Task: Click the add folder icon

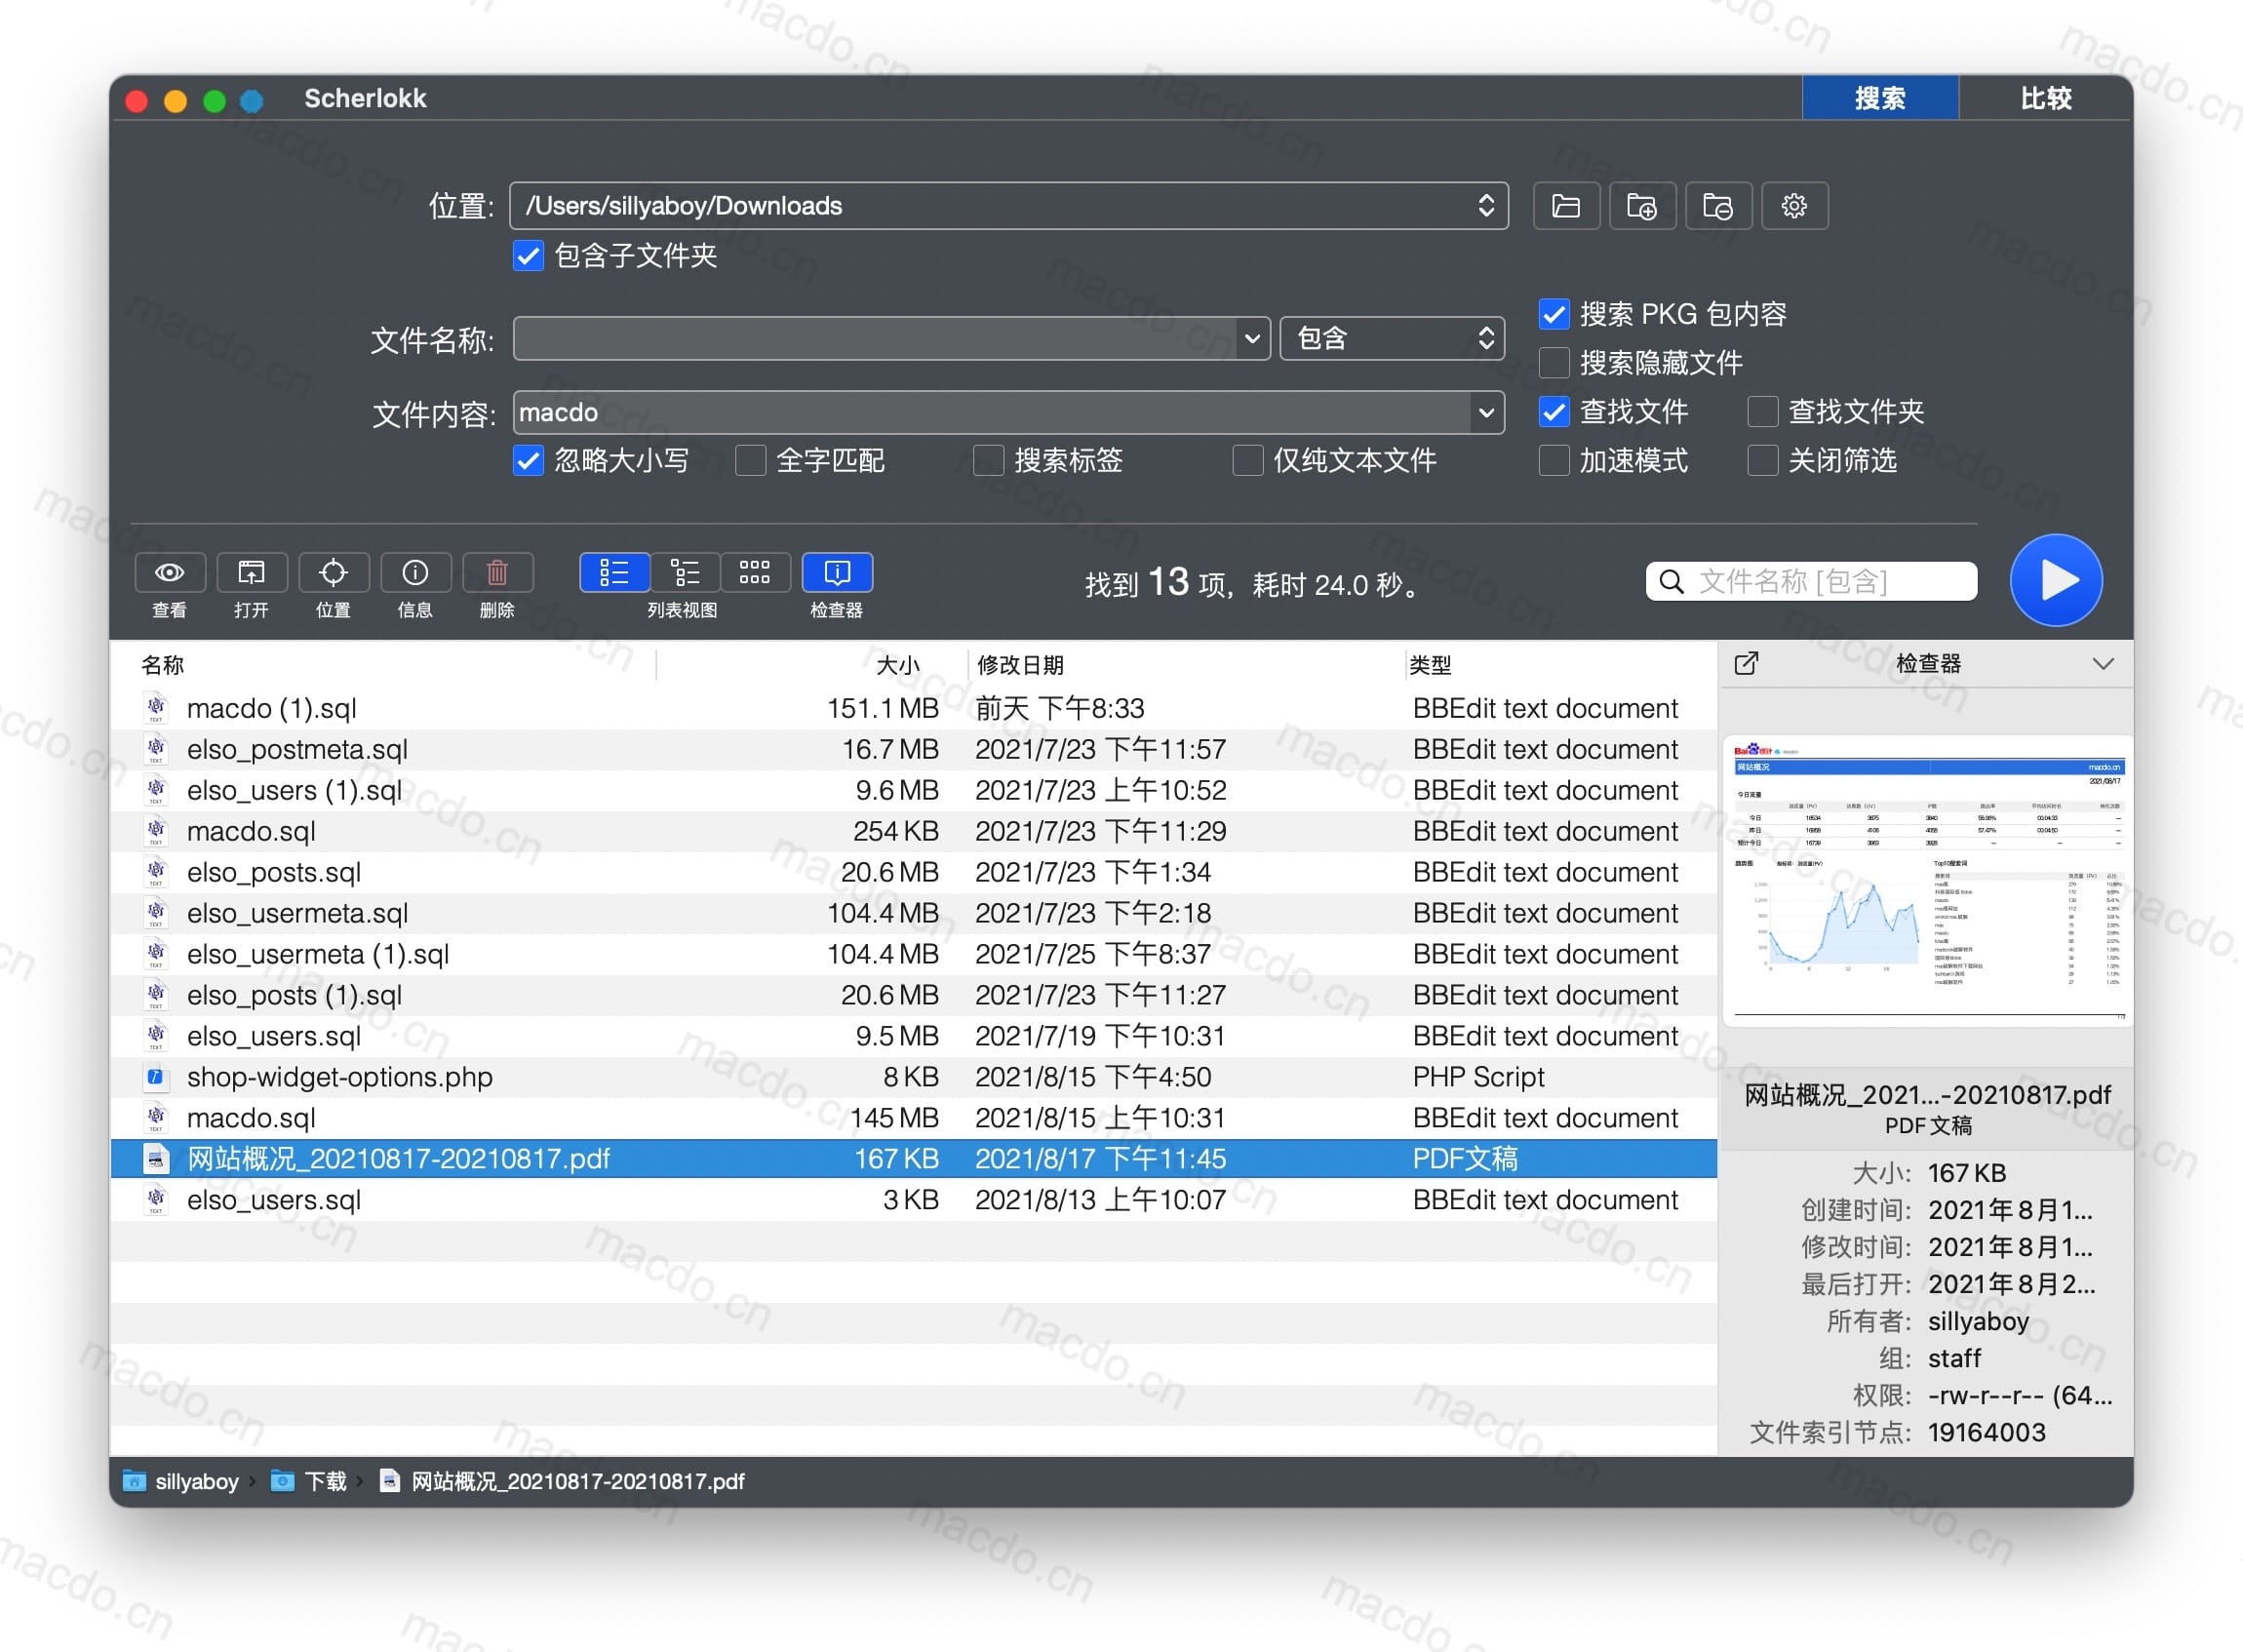Action: [x=1642, y=206]
